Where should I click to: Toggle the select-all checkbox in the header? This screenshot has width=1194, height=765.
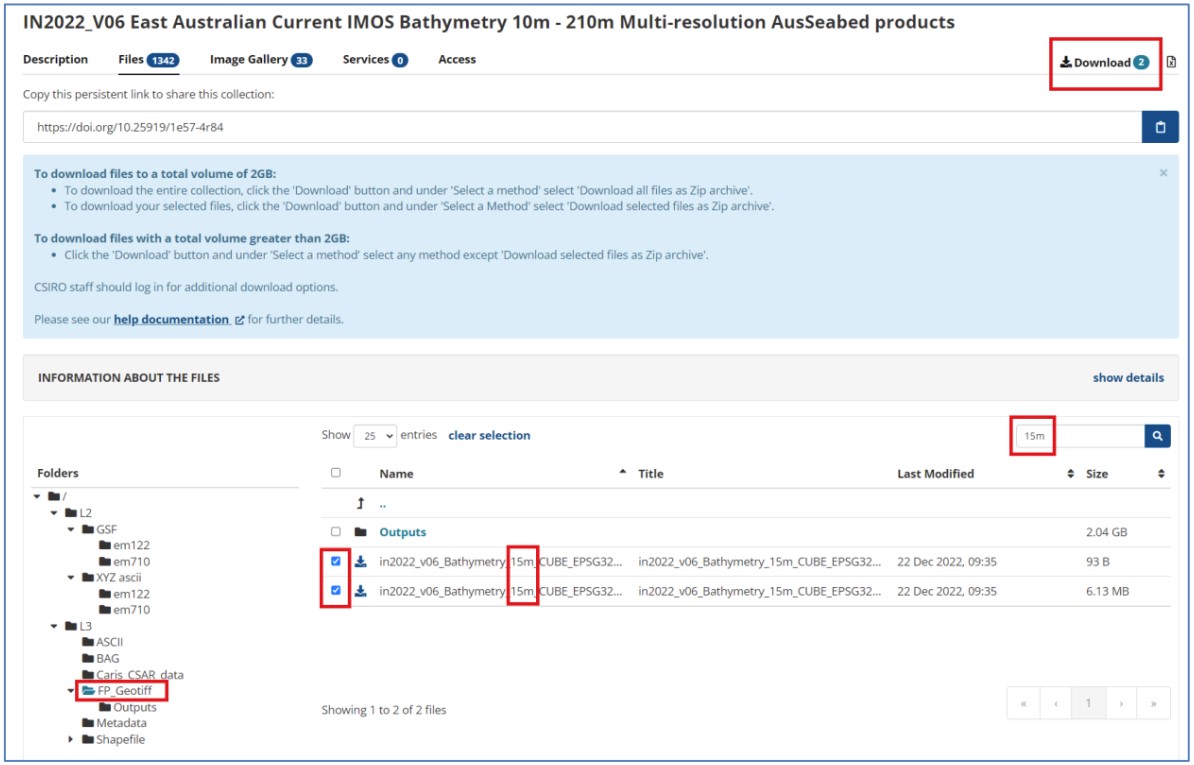[336, 473]
